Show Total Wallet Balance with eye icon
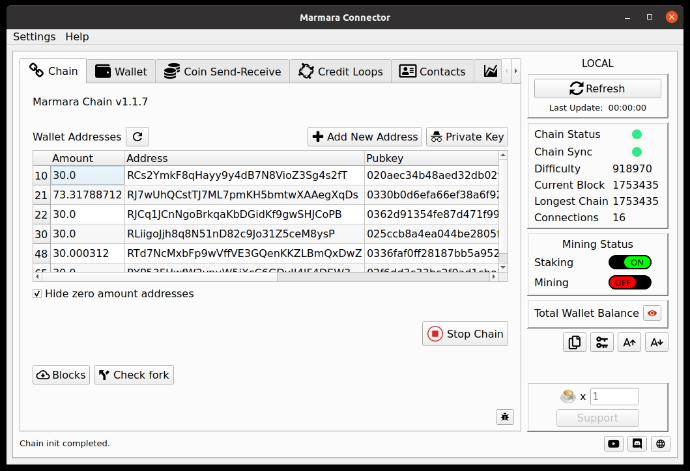This screenshot has height=471, width=690. pos(652,313)
